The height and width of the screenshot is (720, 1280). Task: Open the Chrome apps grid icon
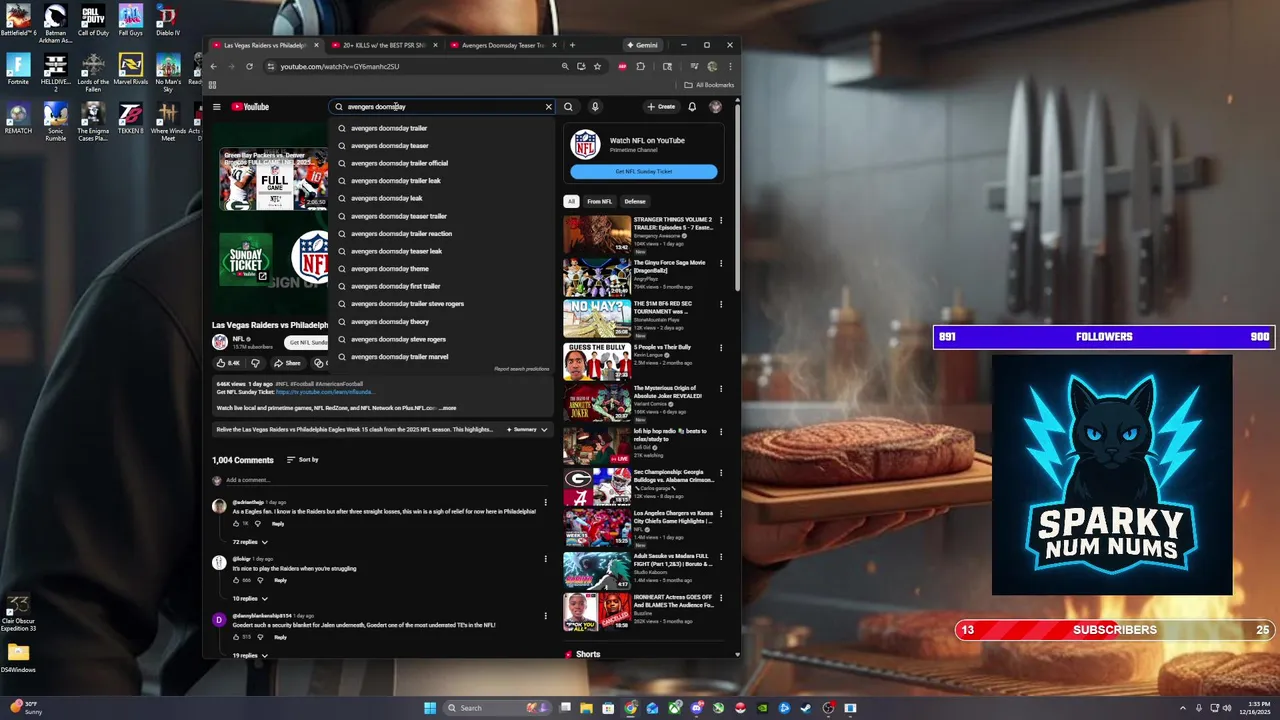coord(212,85)
